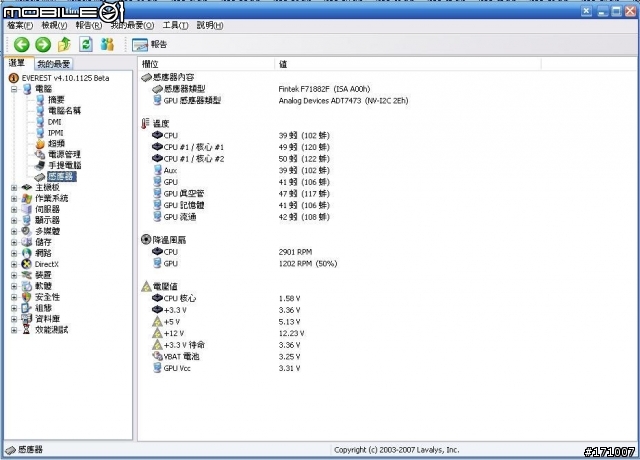The image size is (640, 460).
Task: Expand the 主機板 tree node
Action: pyautogui.click(x=14, y=187)
